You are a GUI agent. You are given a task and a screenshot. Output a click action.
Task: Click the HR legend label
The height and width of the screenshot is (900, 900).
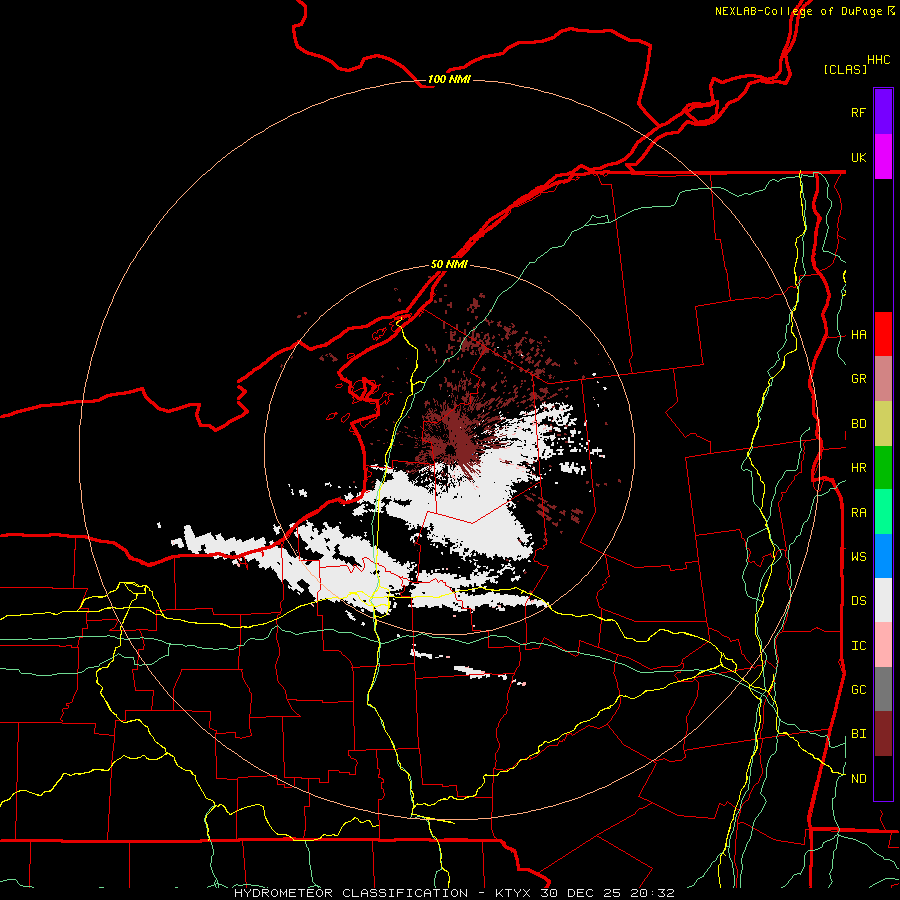858,468
